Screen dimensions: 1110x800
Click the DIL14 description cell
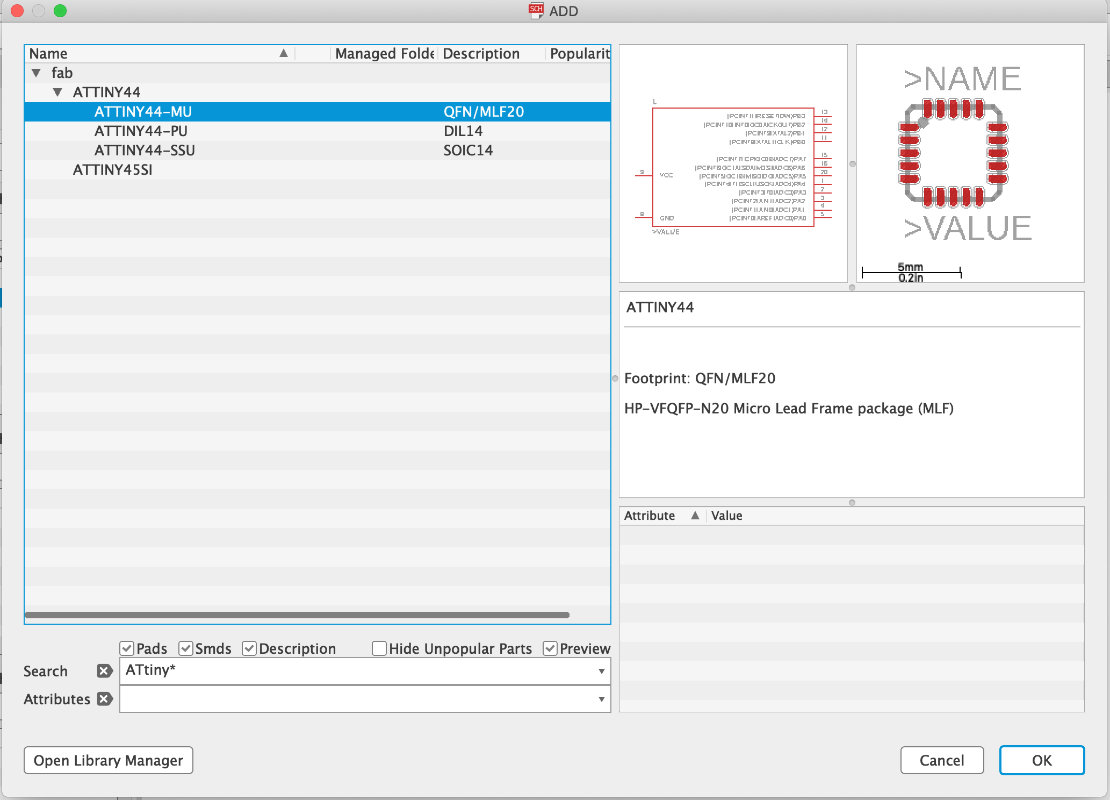click(x=463, y=131)
